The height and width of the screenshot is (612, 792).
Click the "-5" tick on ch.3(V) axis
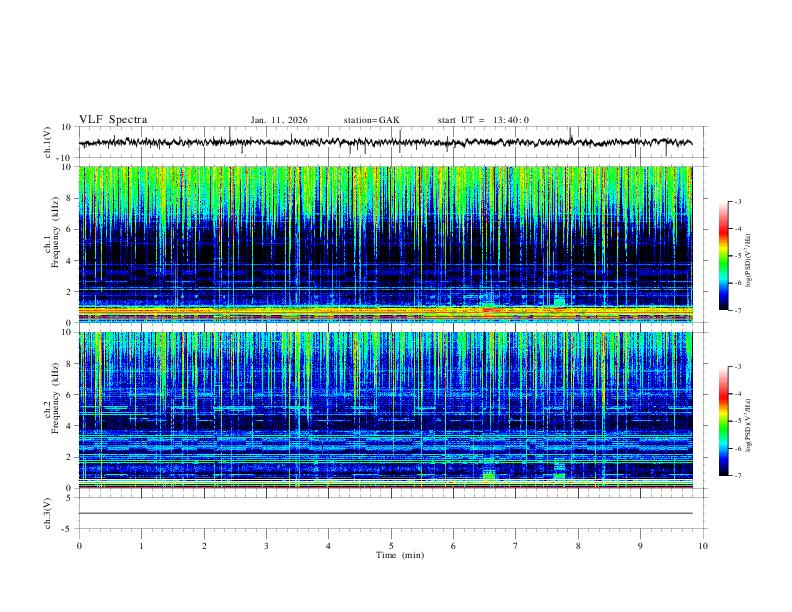(x=68, y=529)
